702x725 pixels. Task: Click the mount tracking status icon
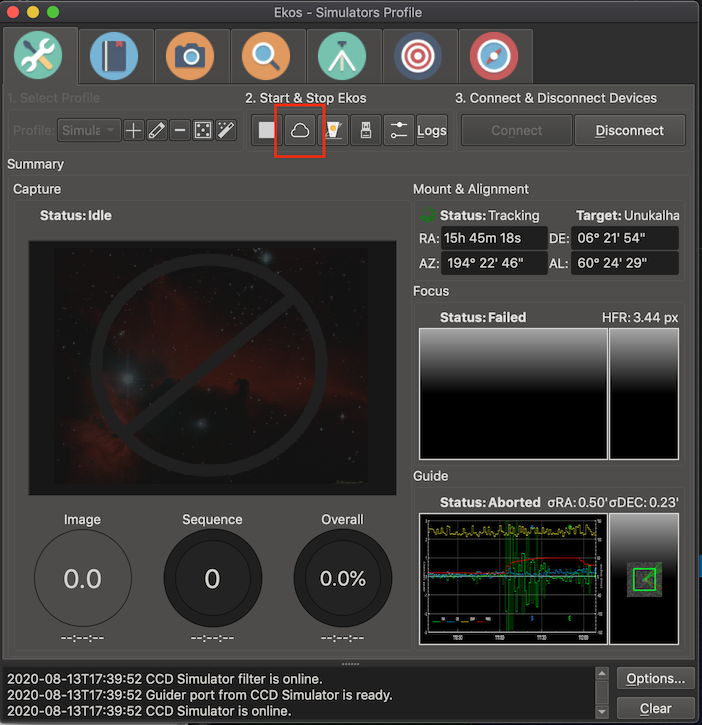click(x=428, y=215)
